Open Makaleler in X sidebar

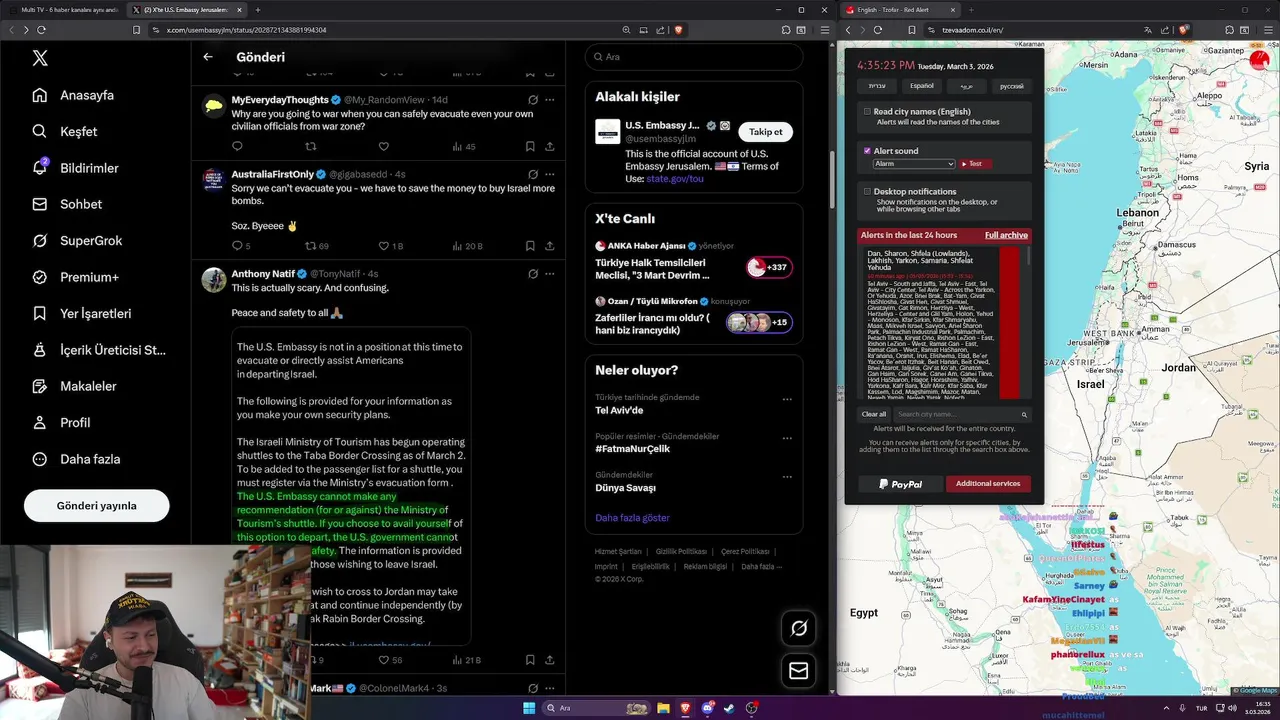(x=74, y=386)
